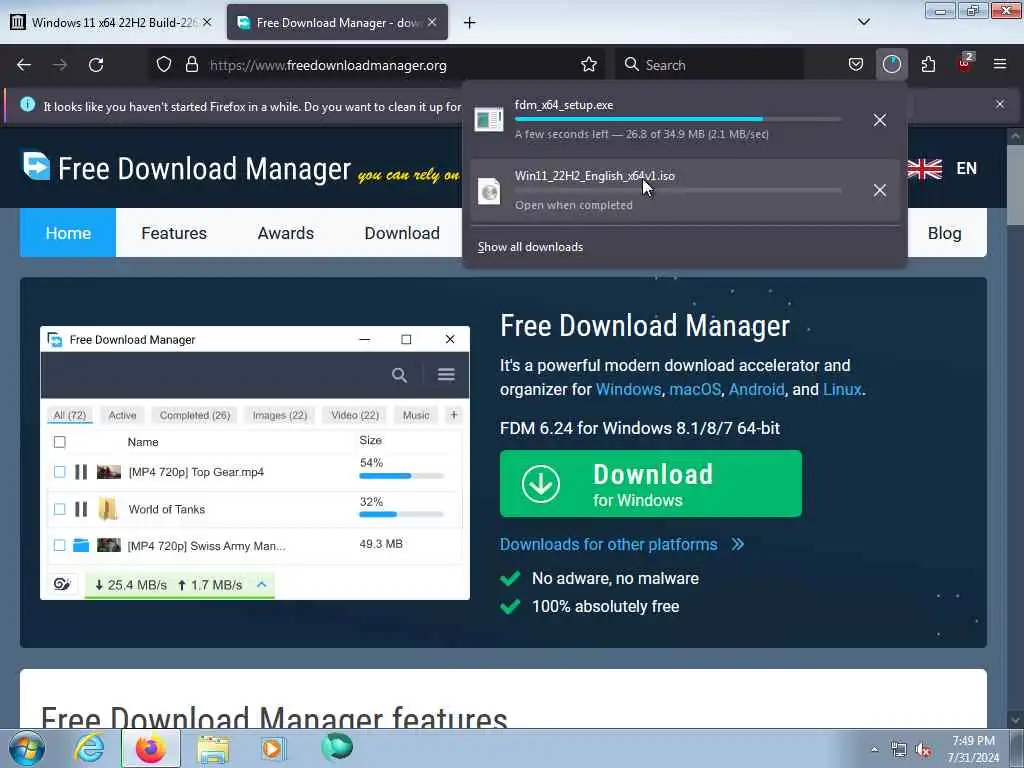Go back to previous page arrow

[24, 65]
